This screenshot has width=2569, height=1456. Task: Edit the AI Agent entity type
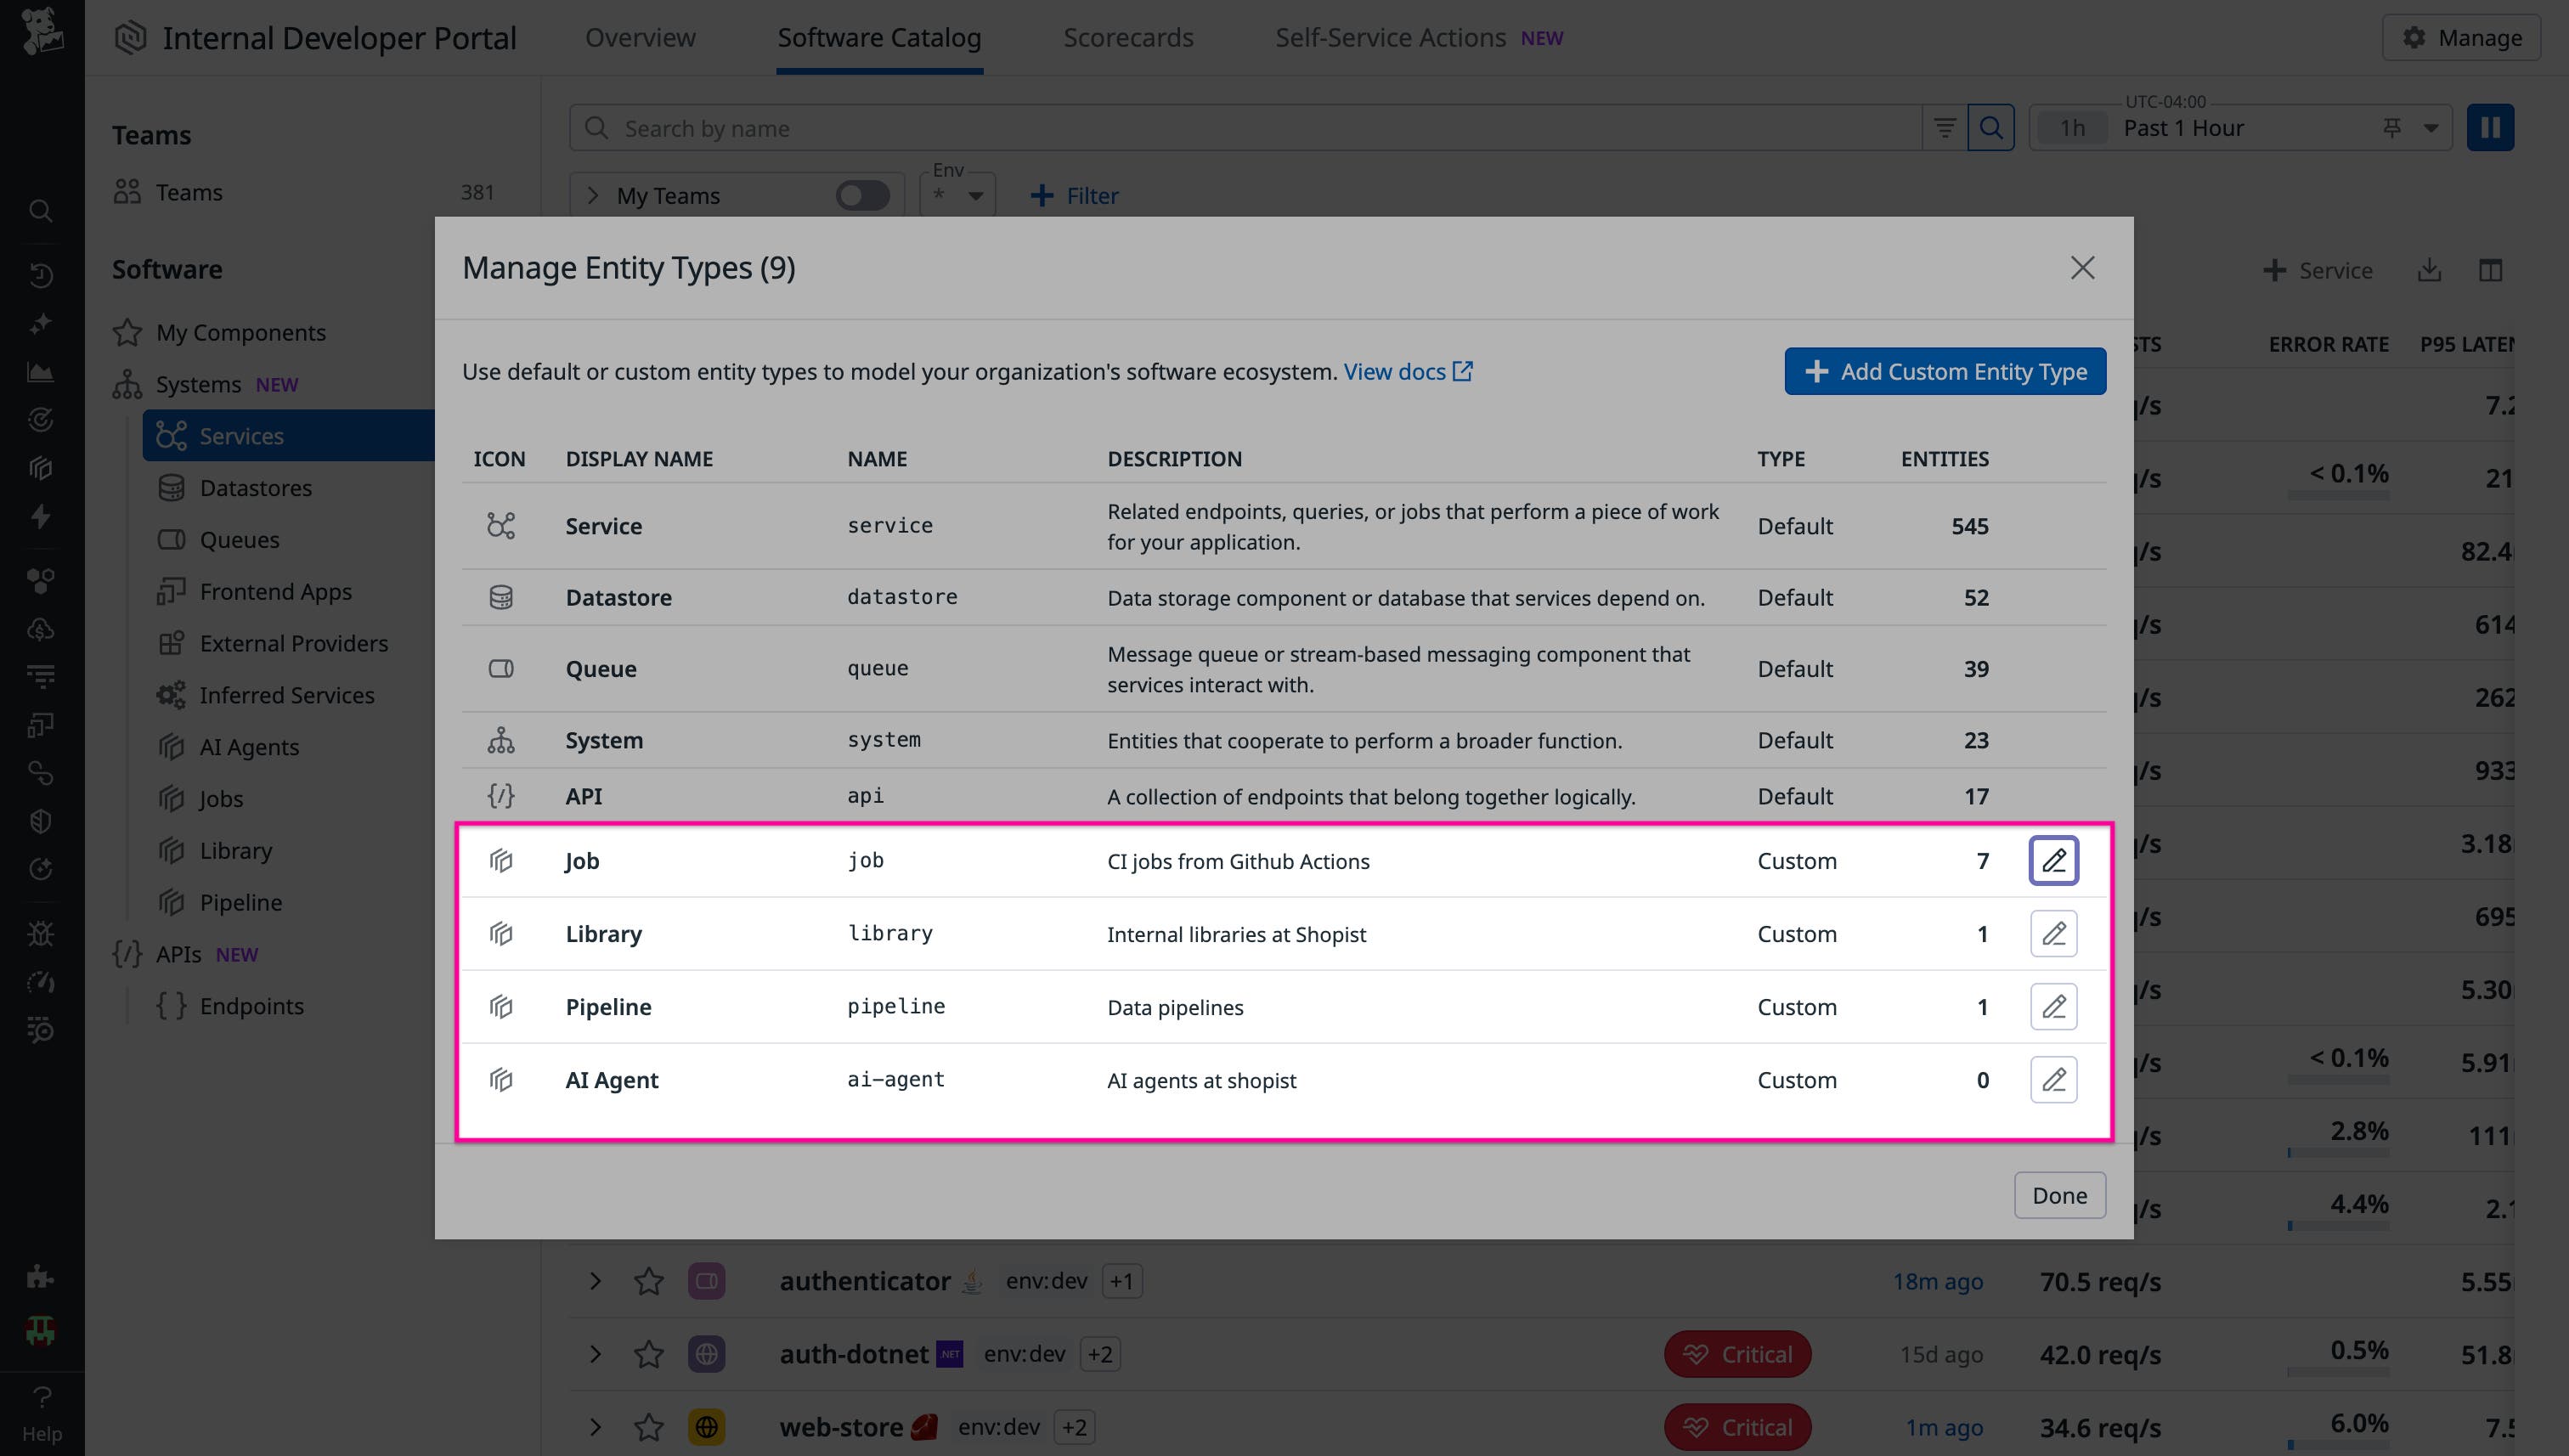pos(2054,1079)
